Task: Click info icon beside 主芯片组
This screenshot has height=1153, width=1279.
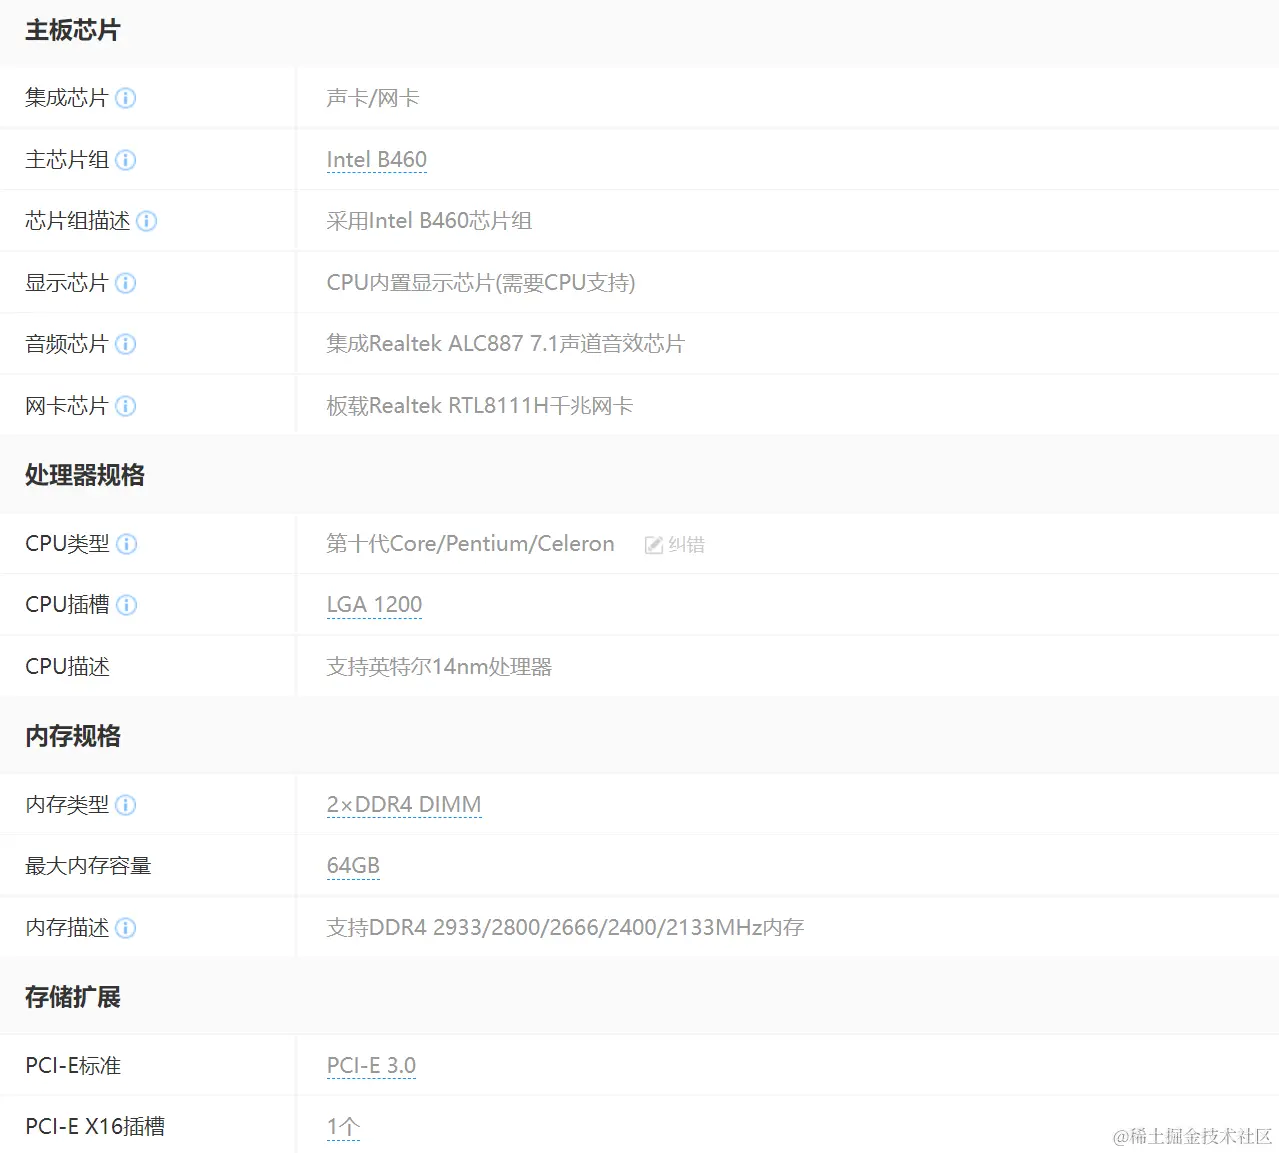Action: pyautogui.click(x=126, y=160)
